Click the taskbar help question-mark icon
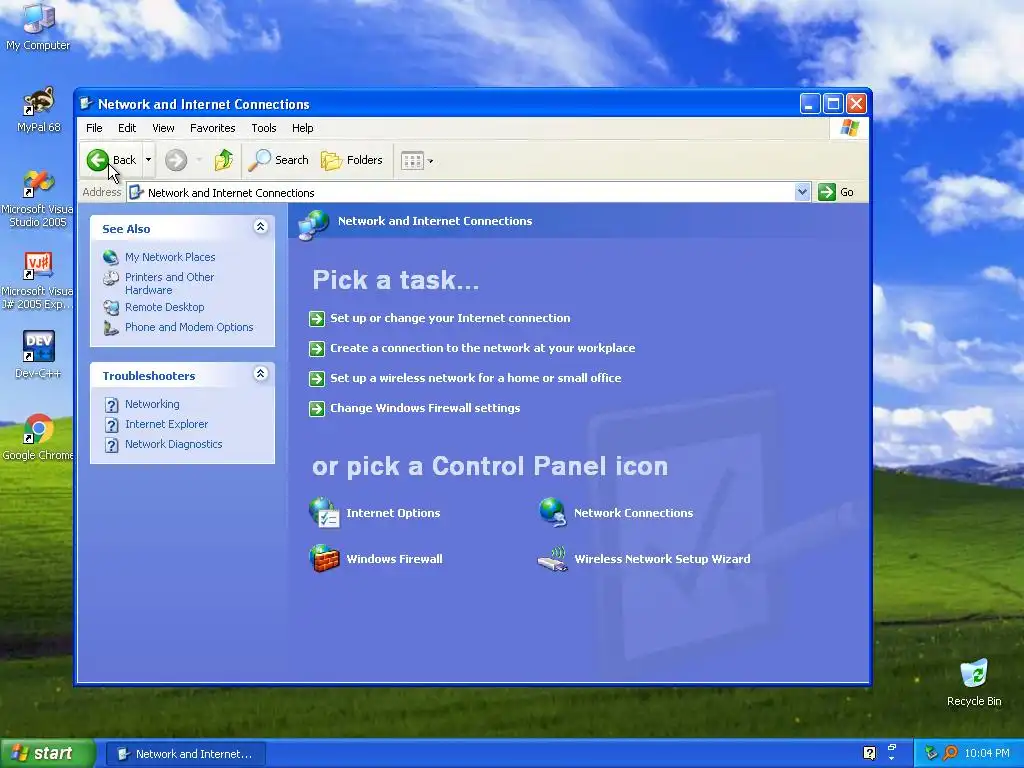 tap(869, 754)
